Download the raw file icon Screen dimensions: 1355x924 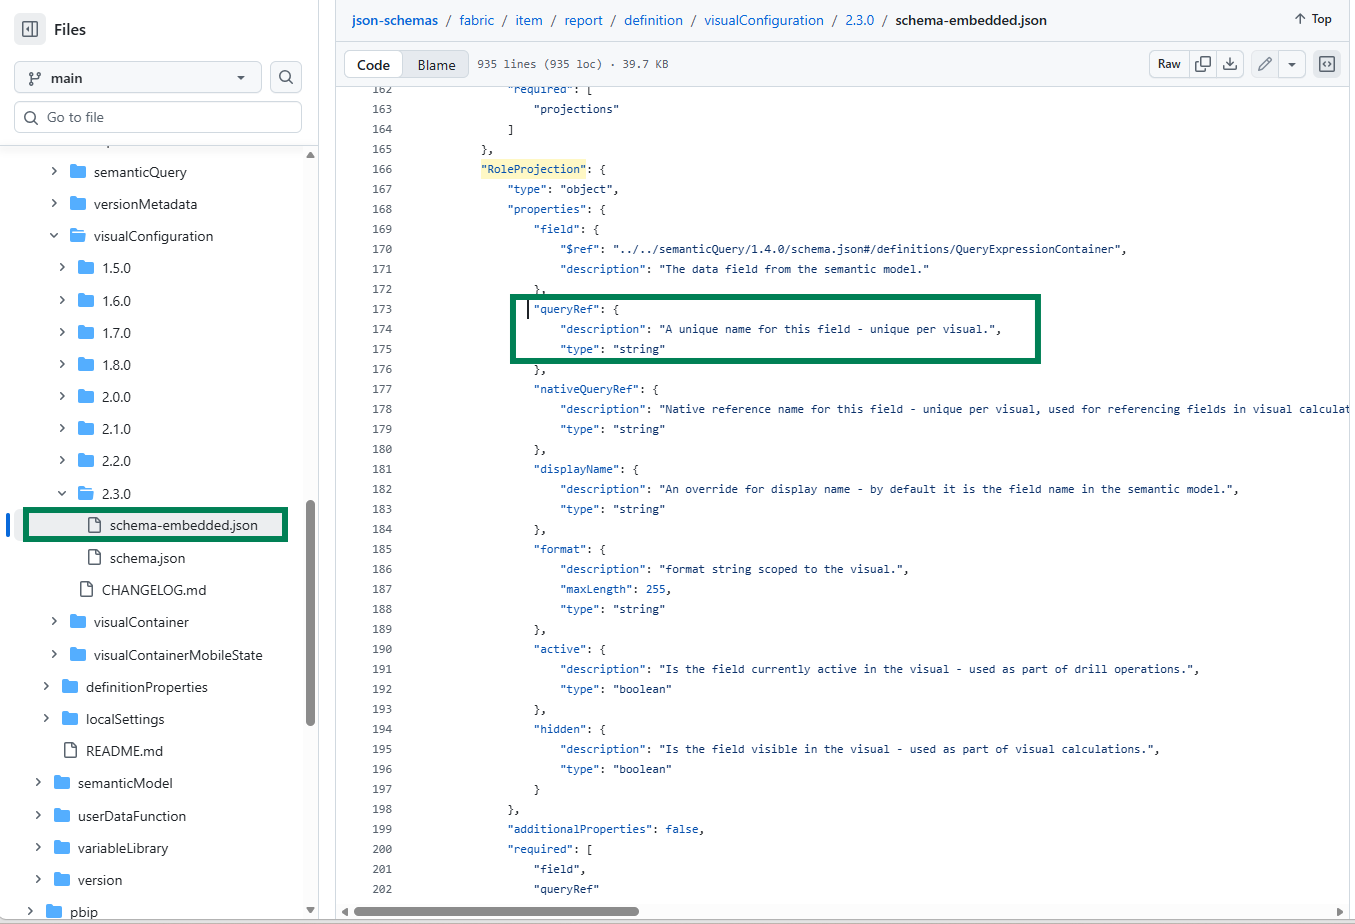(x=1230, y=64)
